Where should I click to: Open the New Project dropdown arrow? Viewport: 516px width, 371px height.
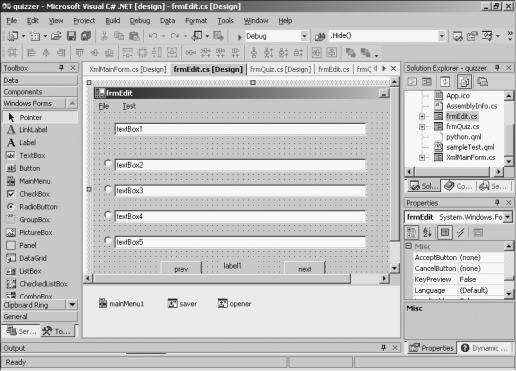(x=23, y=36)
